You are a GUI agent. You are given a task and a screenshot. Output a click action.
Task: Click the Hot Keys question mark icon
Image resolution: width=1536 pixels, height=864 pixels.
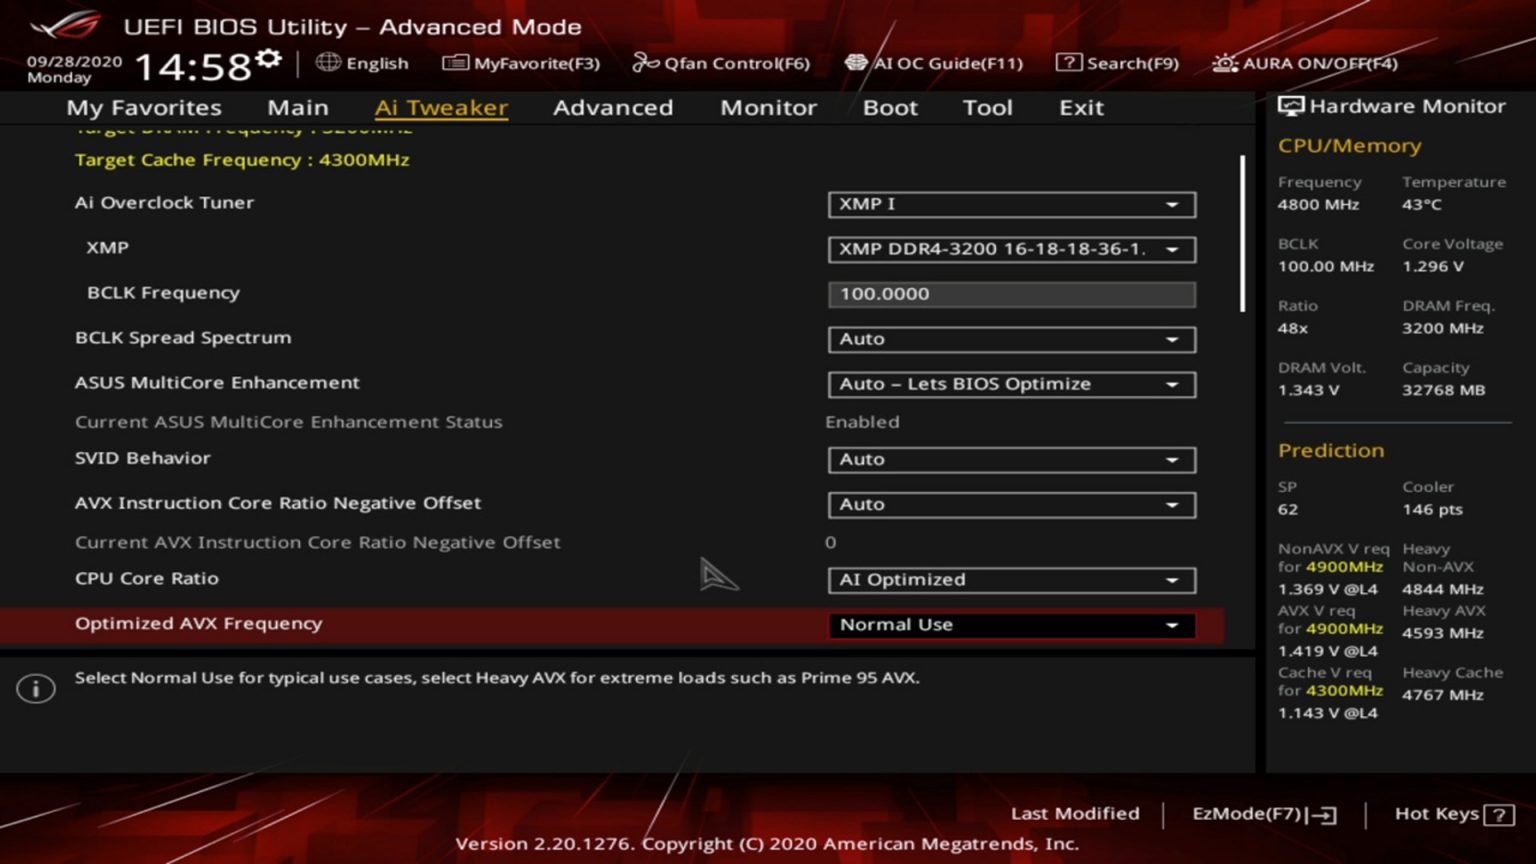1498,815
